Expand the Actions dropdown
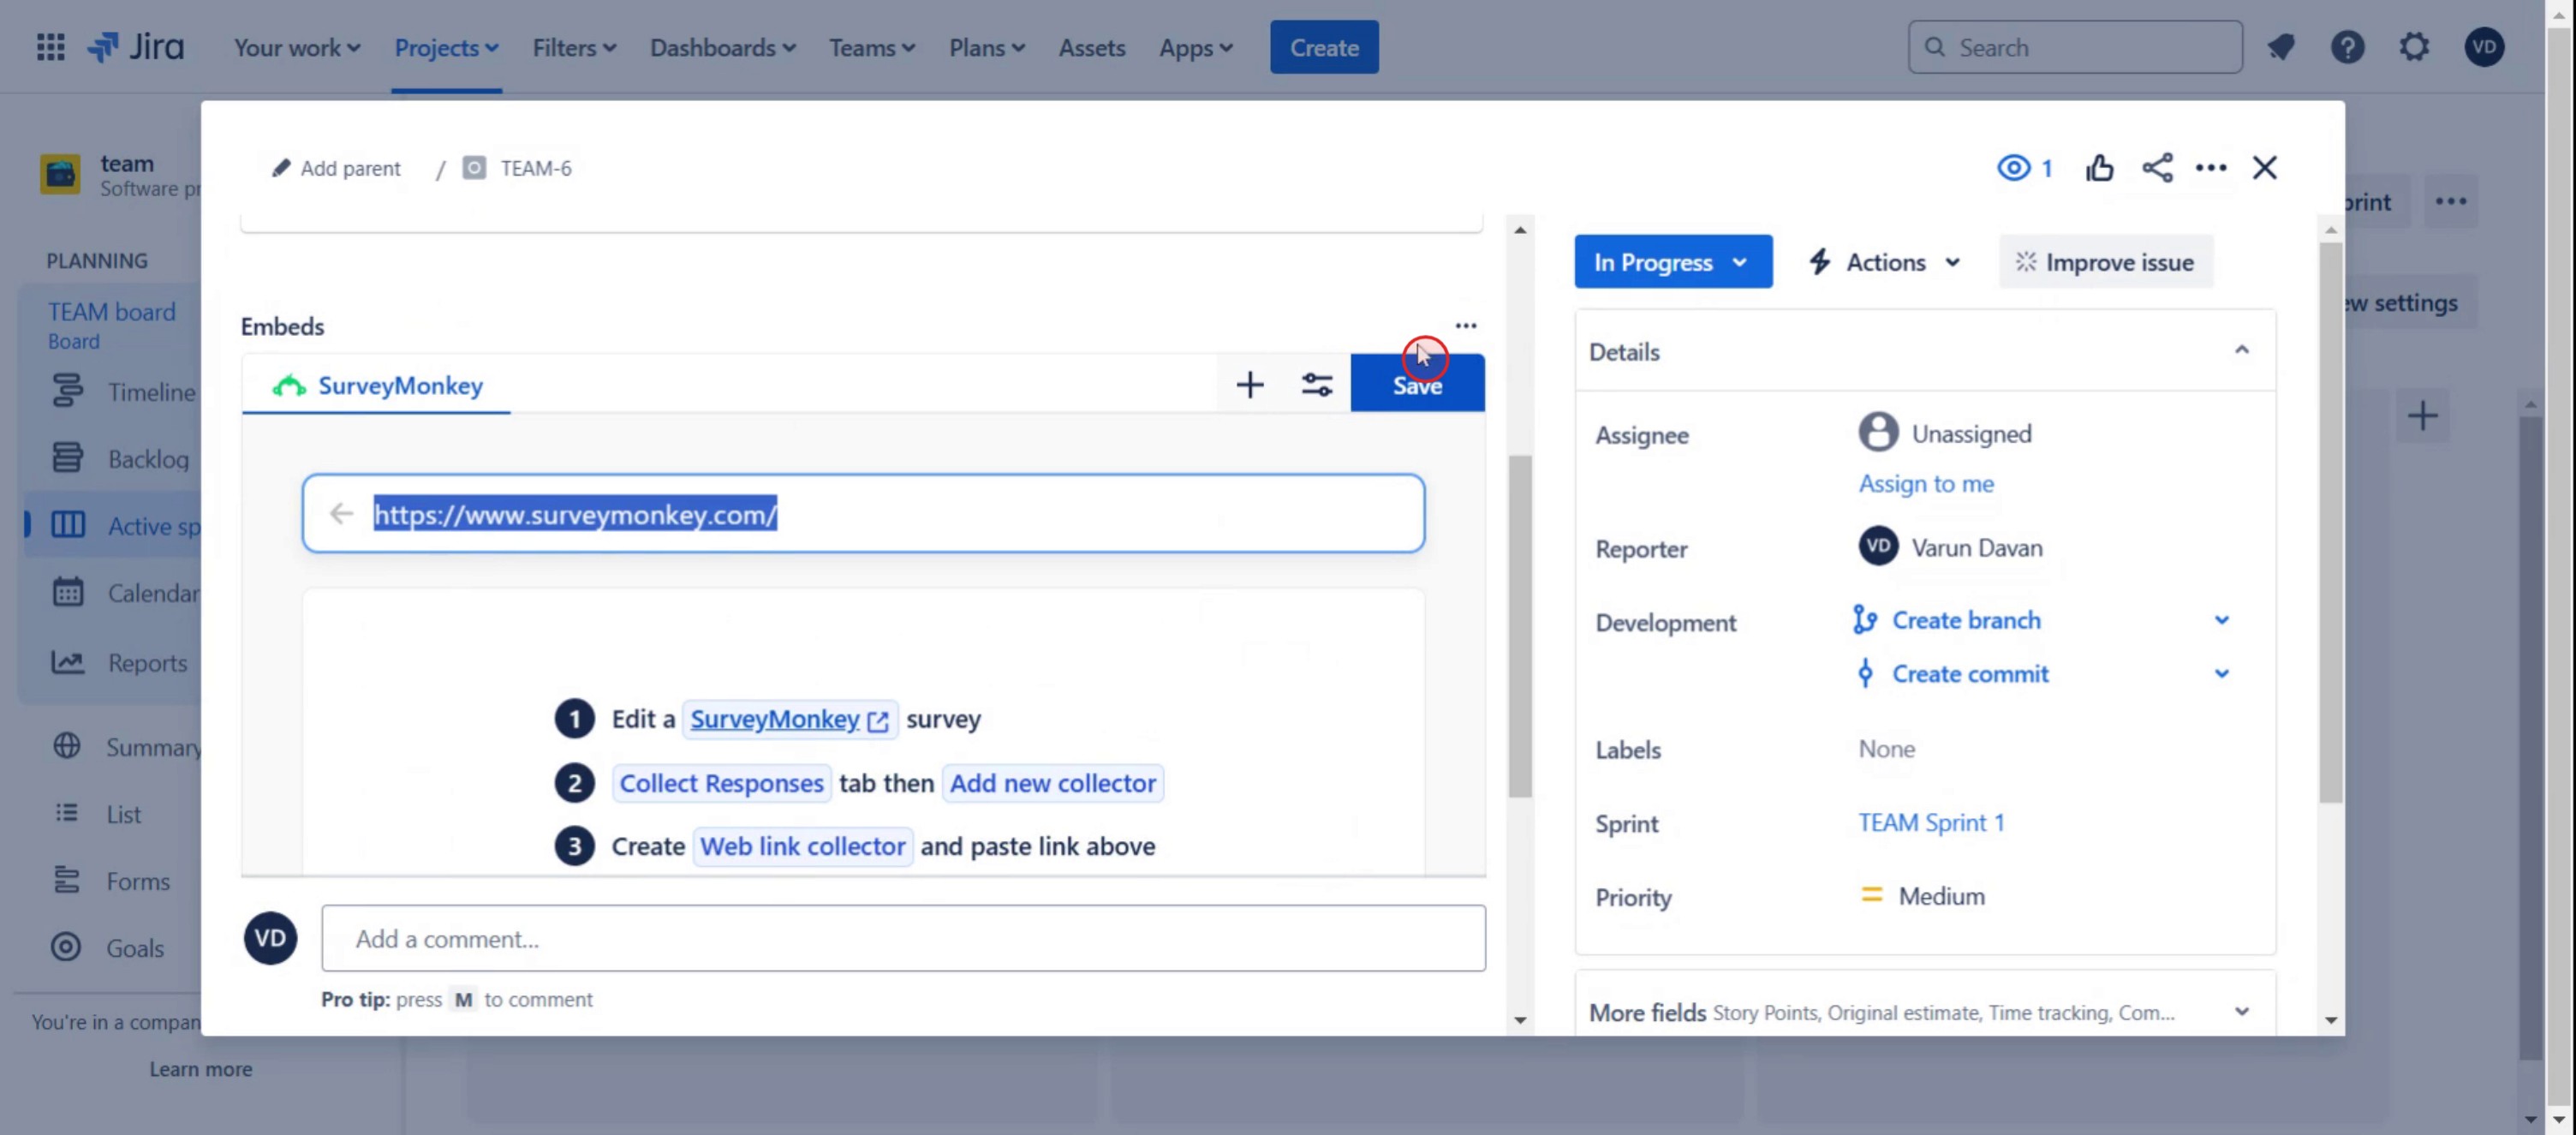 (1884, 262)
